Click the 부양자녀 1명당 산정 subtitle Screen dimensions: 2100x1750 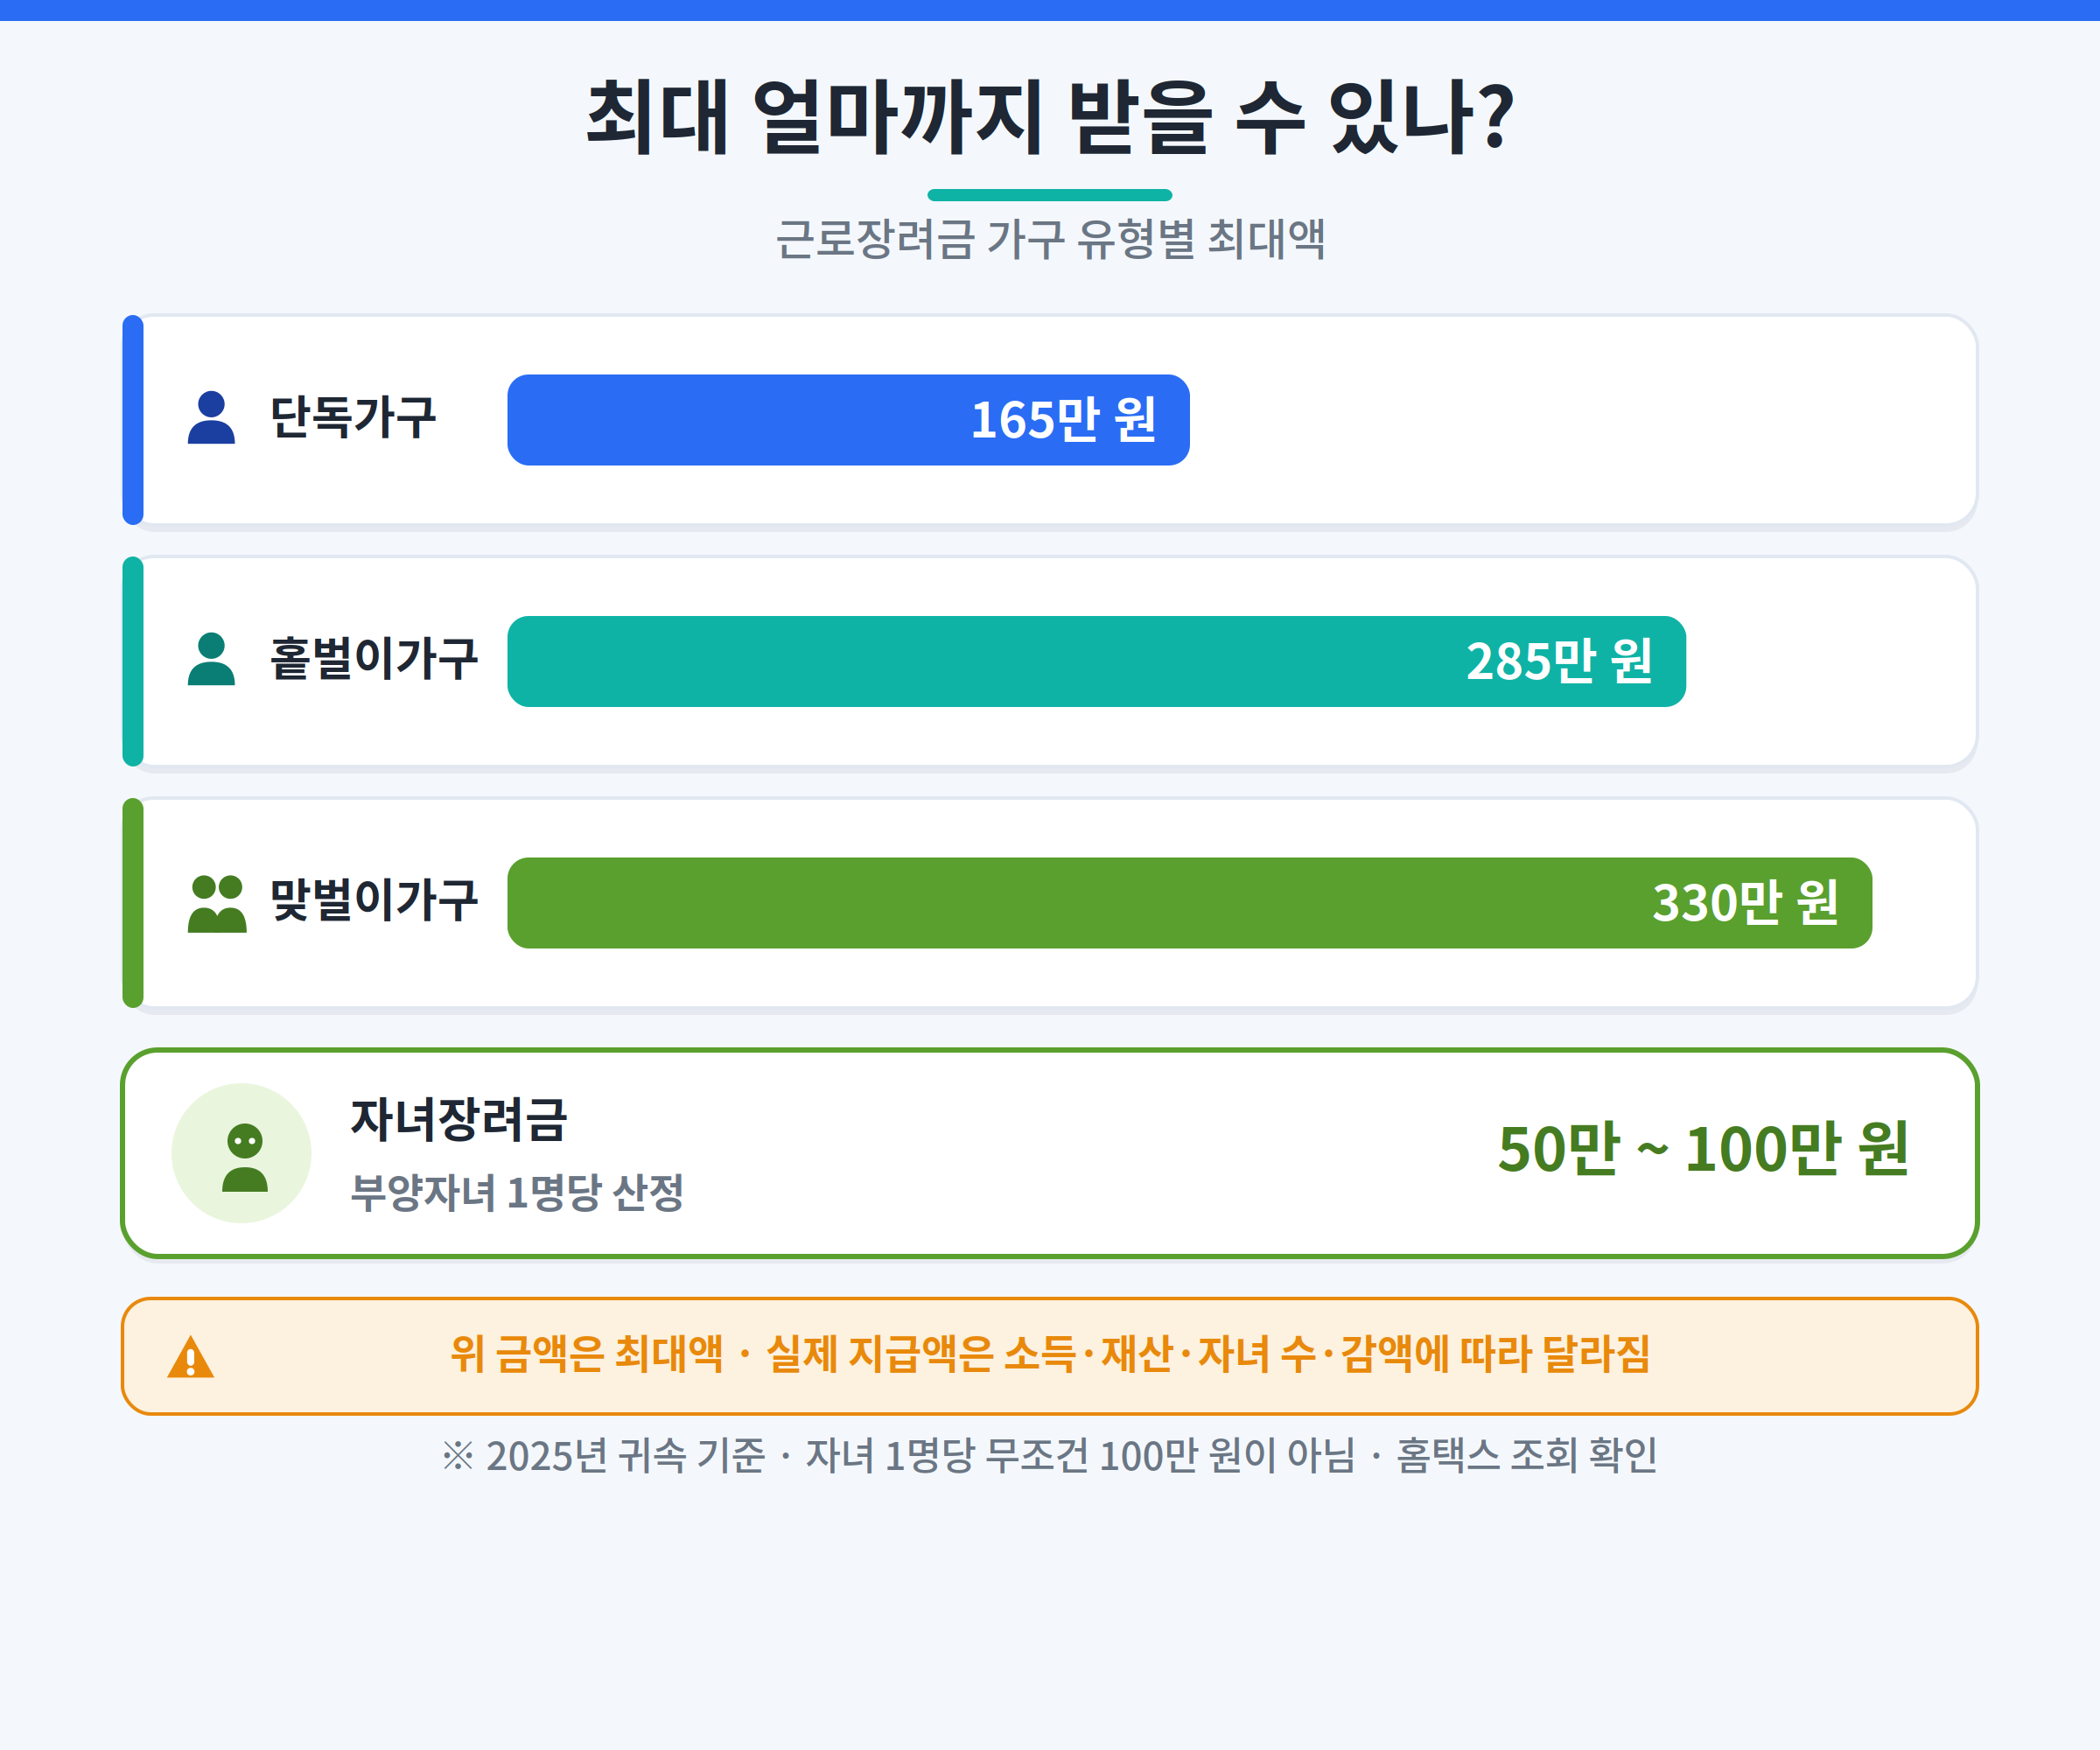tap(517, 1192)
